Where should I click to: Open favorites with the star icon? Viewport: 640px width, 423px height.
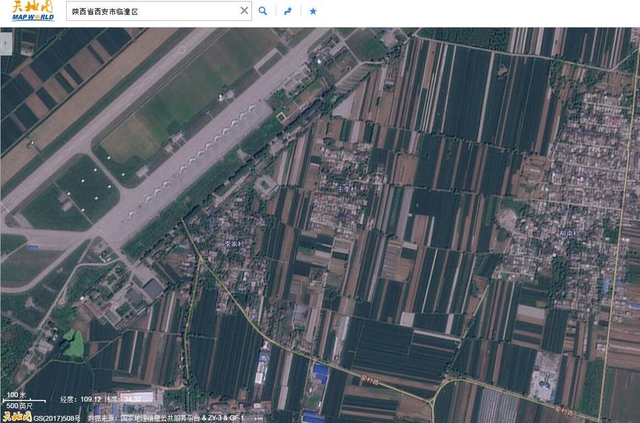point(313,11)
